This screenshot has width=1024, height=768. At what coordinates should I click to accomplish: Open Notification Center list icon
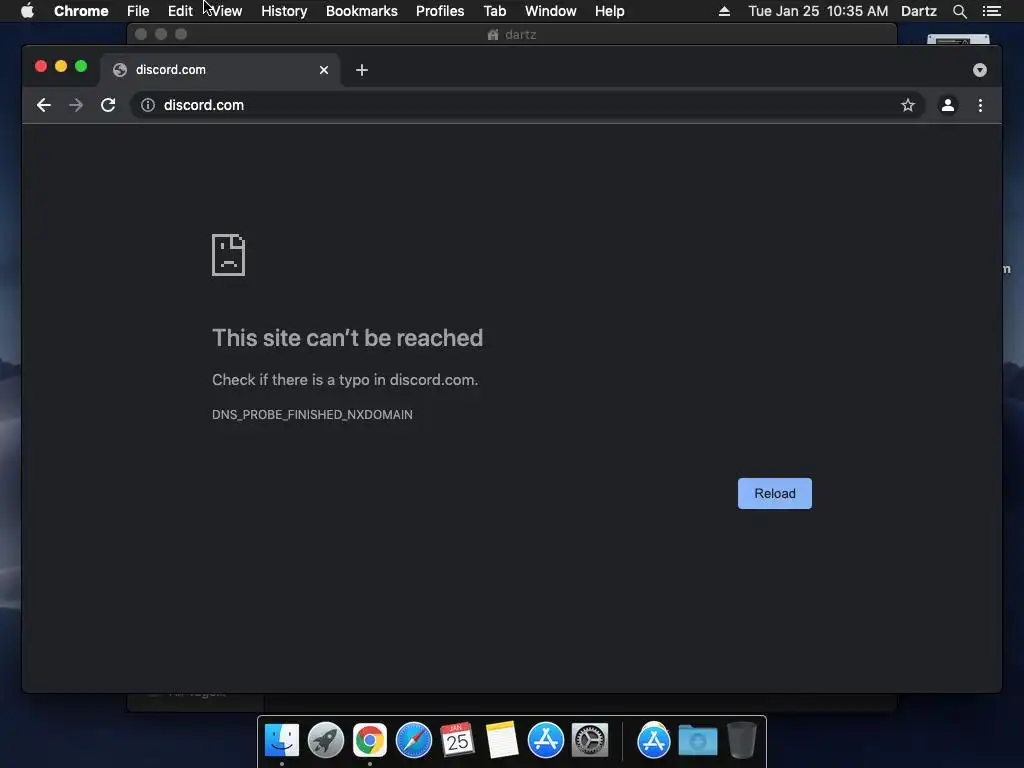[991, 11]
